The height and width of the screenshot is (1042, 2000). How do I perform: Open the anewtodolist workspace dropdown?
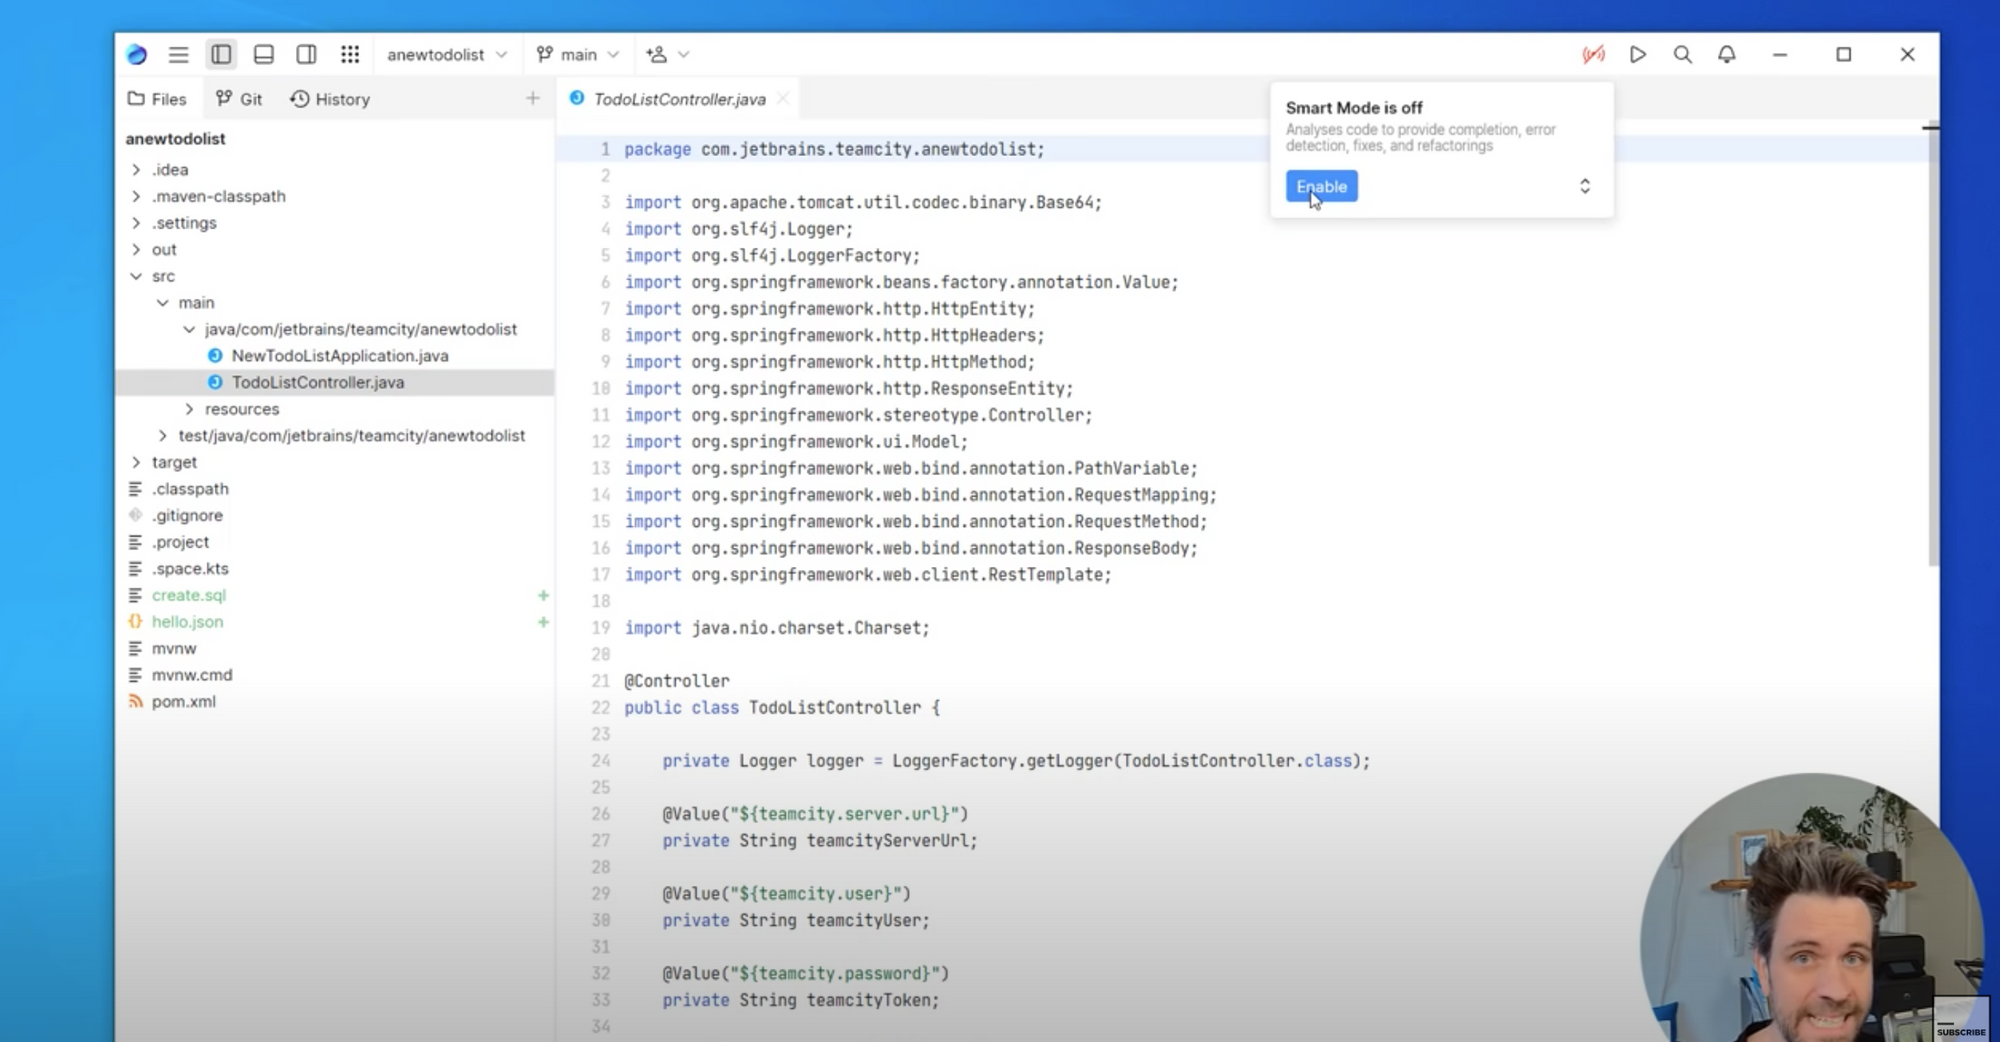[x=447, y=54]
